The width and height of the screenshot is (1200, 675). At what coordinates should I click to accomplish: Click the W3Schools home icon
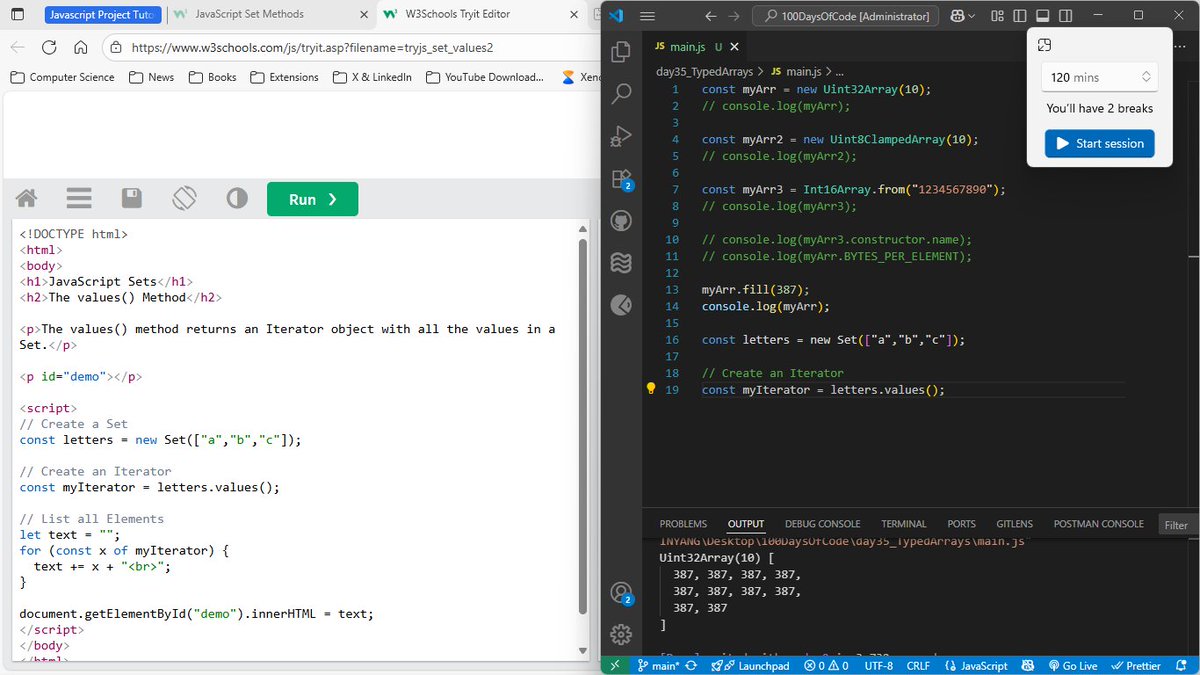(x=27, y=199)
